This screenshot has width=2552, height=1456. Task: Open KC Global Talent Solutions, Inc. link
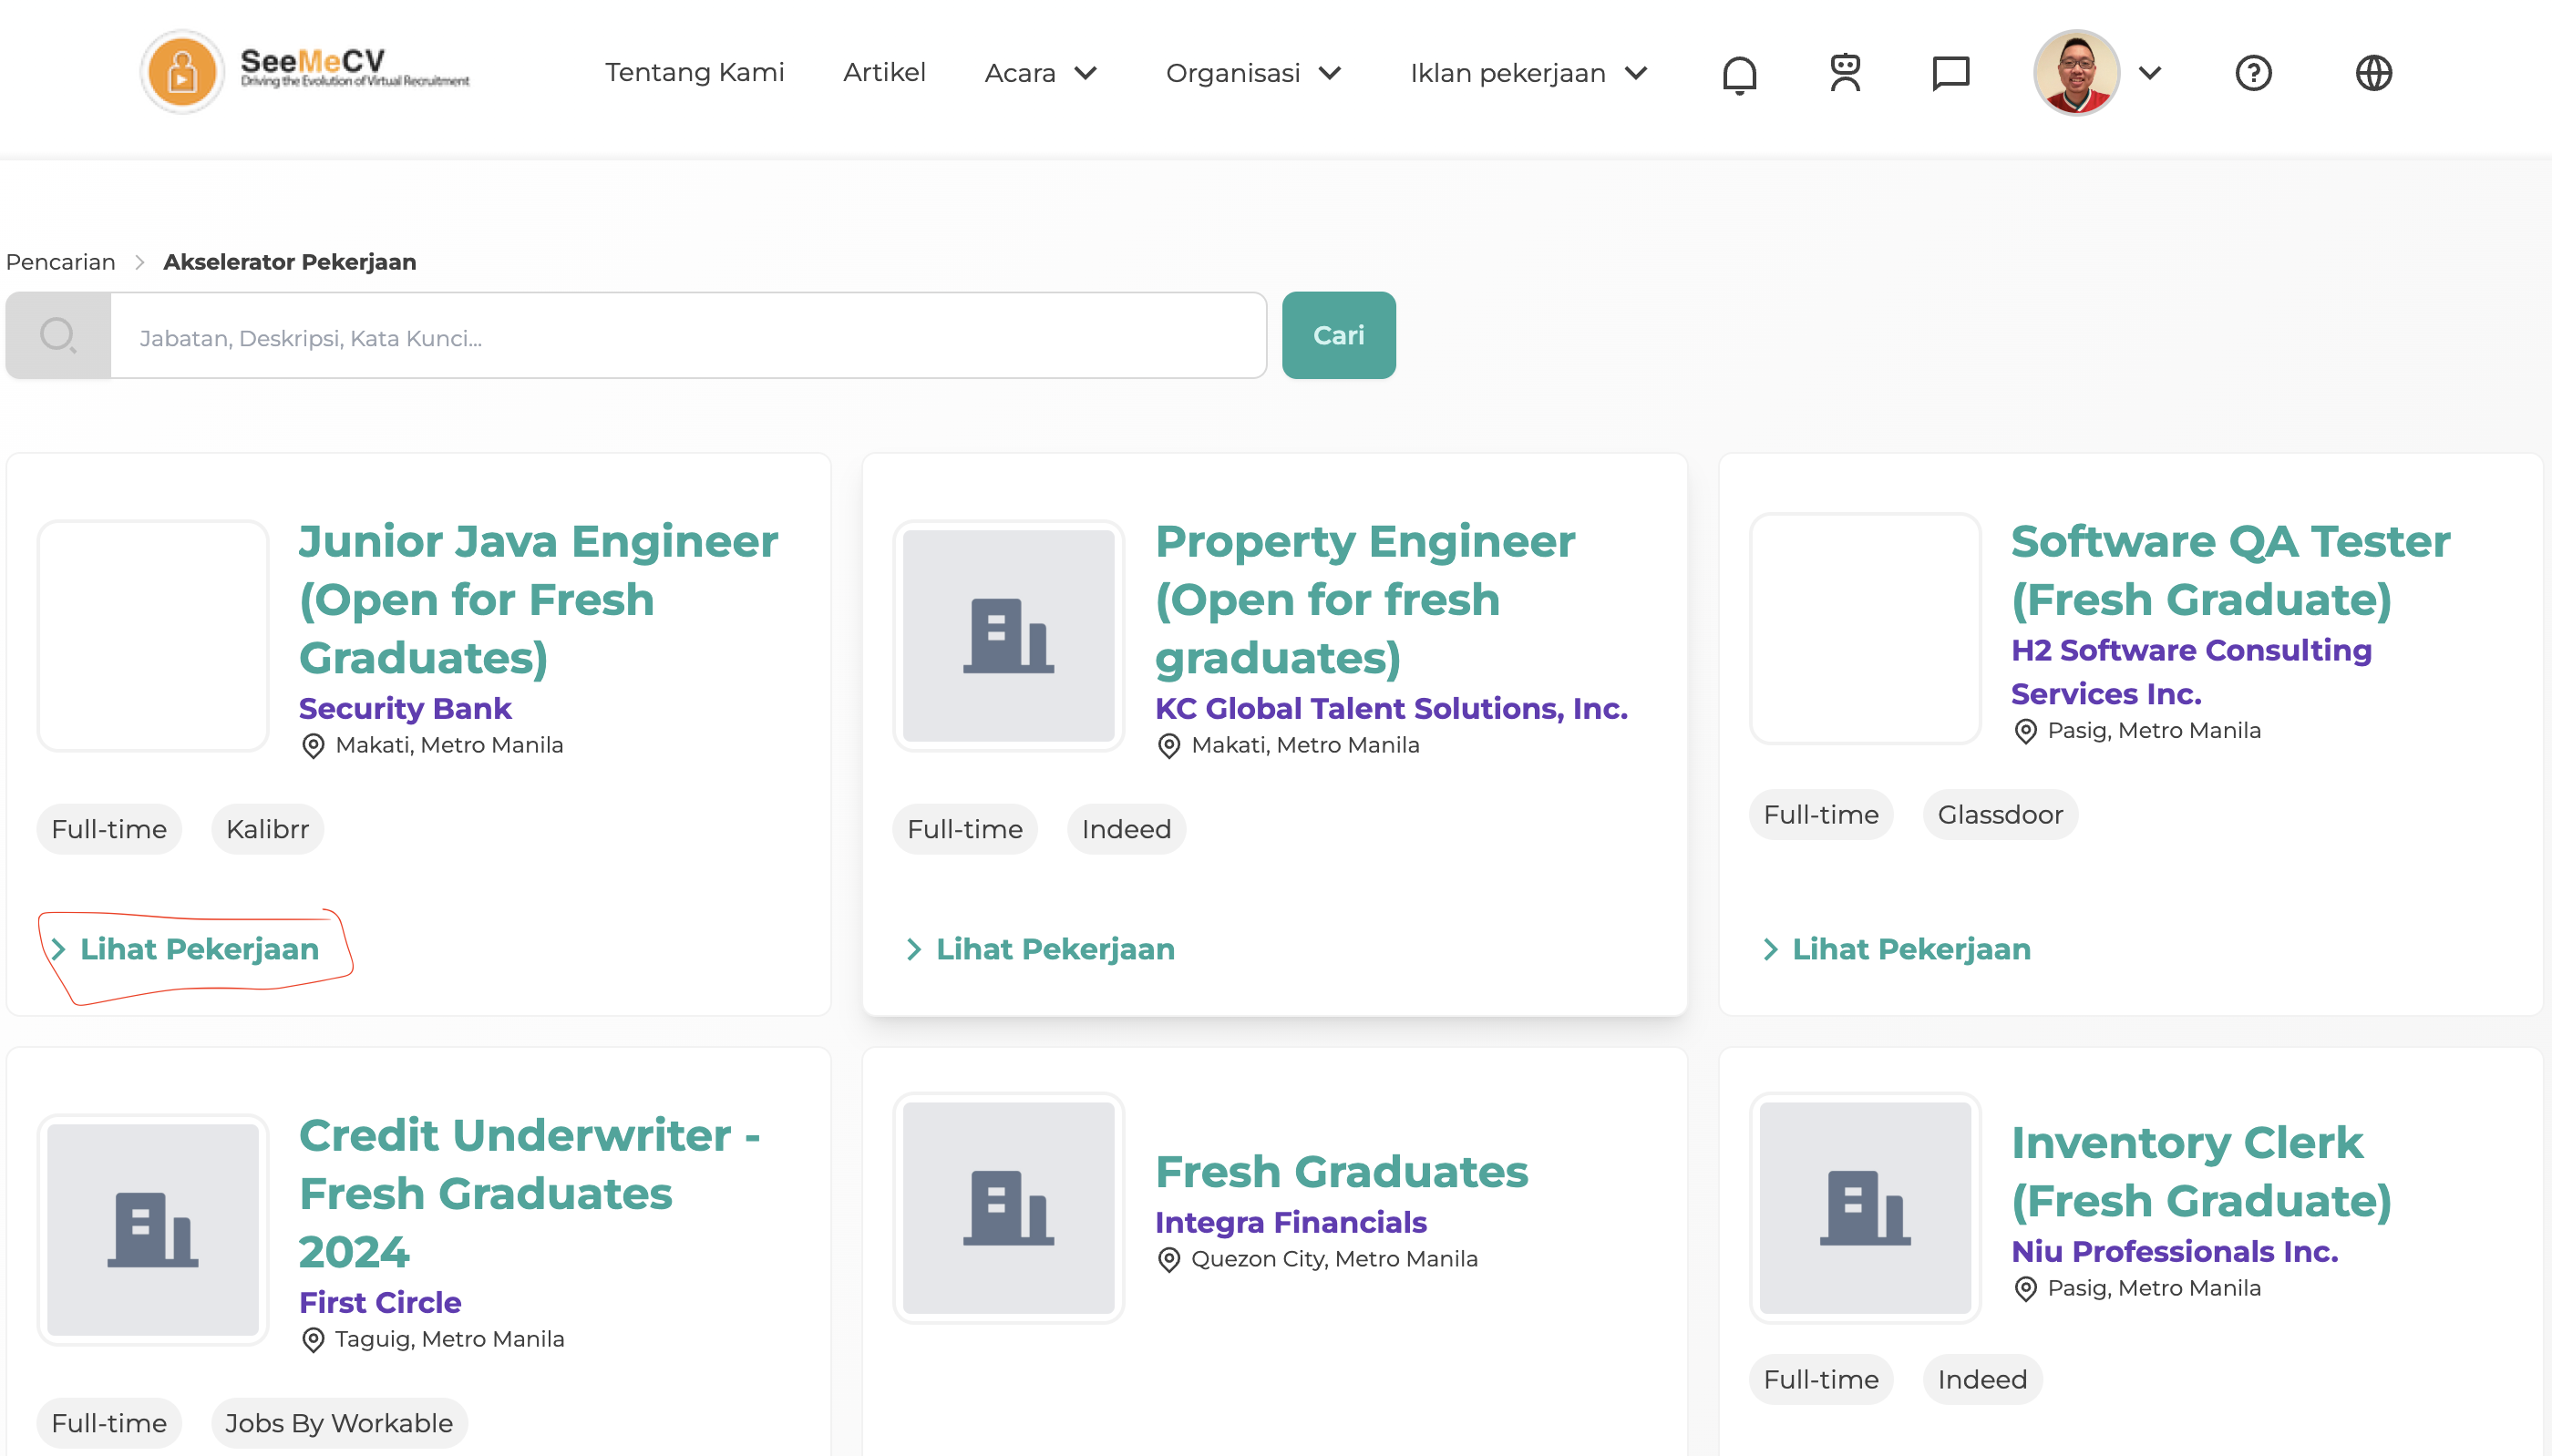[x=1391, y=708]
